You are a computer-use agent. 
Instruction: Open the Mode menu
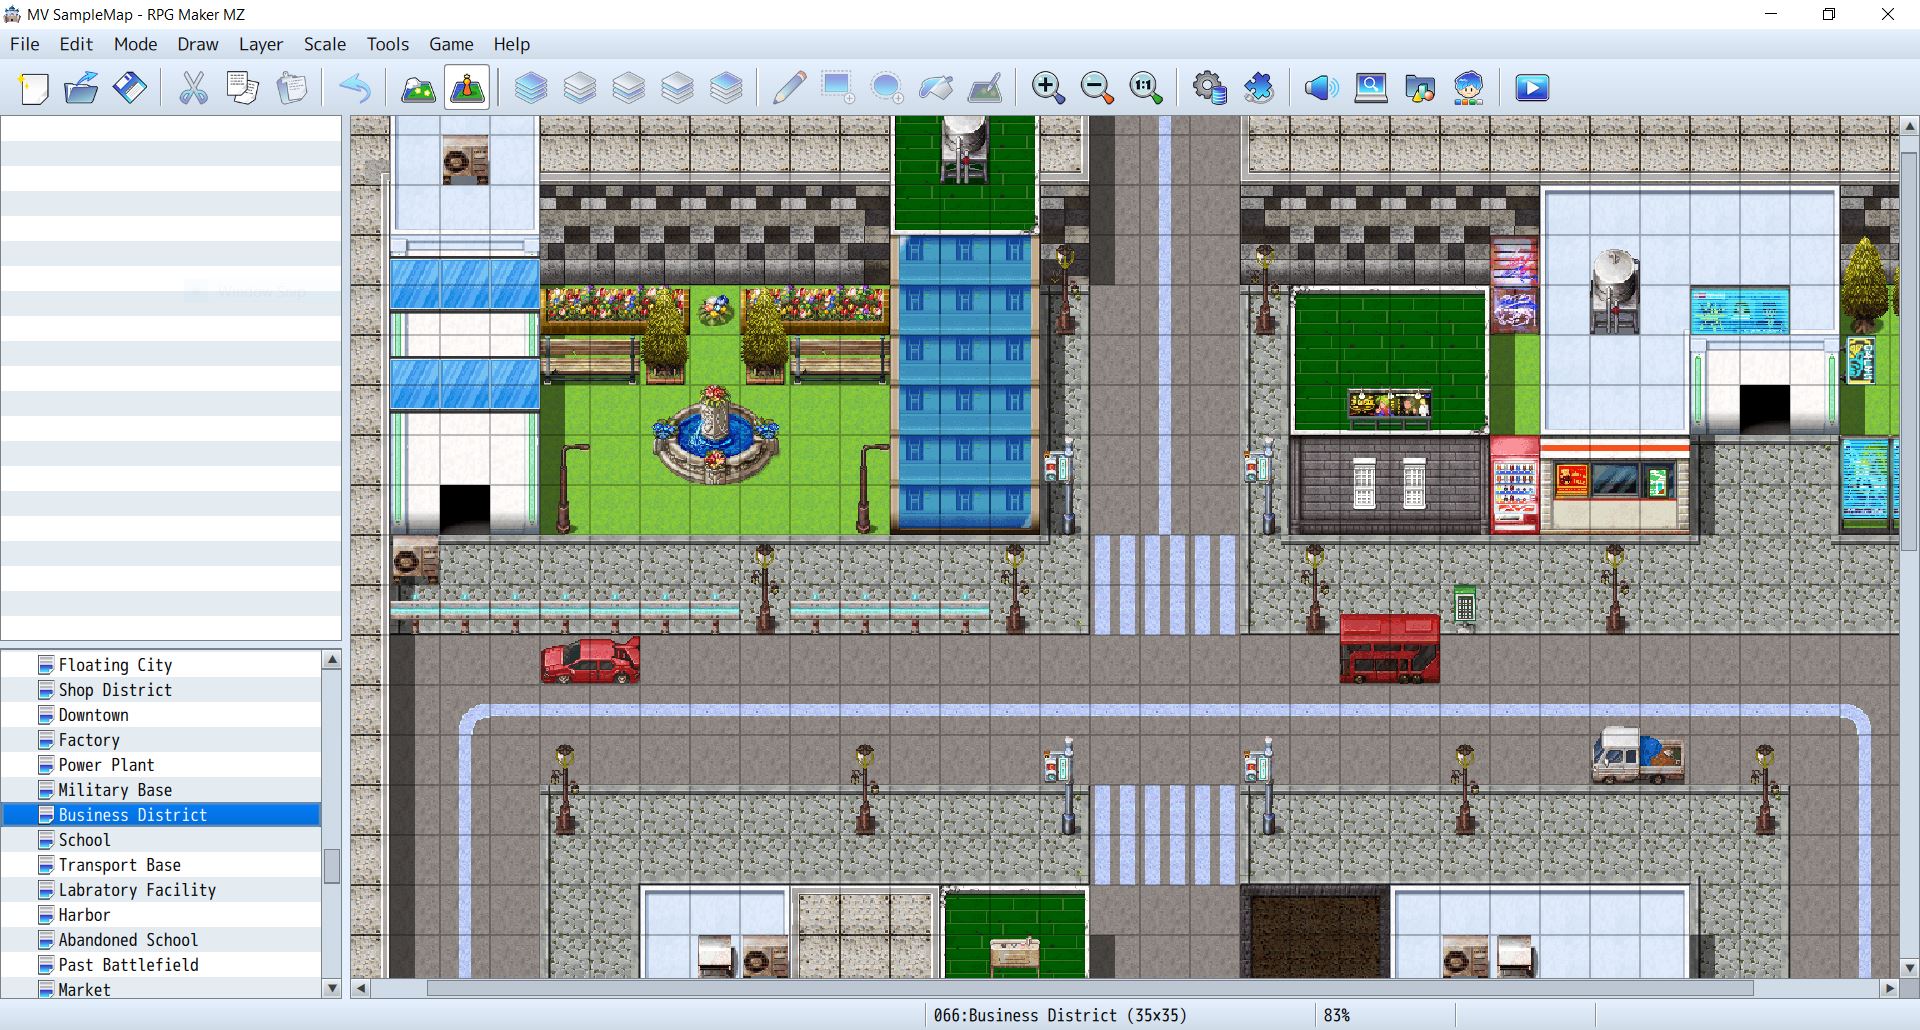click(135, 44)
